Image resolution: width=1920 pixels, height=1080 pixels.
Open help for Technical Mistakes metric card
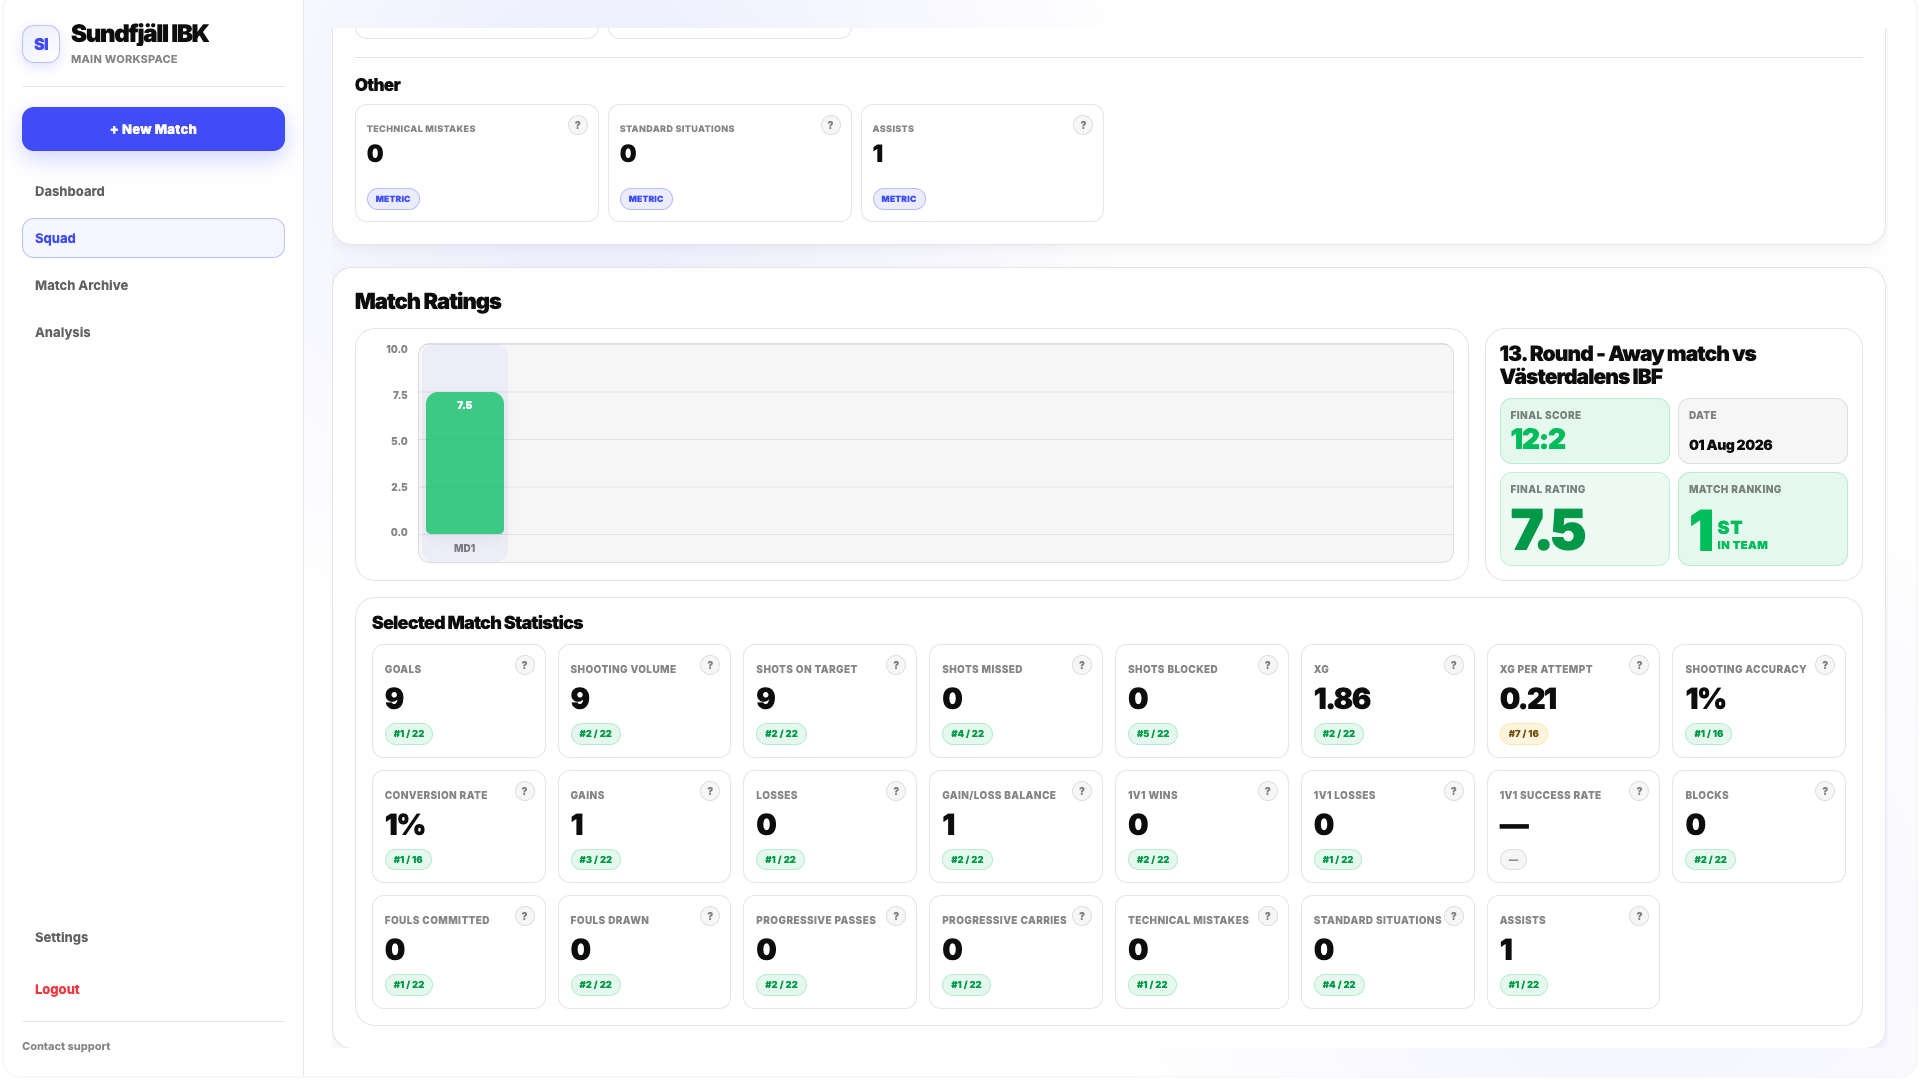pyautogui.click(x=578, y=125)
